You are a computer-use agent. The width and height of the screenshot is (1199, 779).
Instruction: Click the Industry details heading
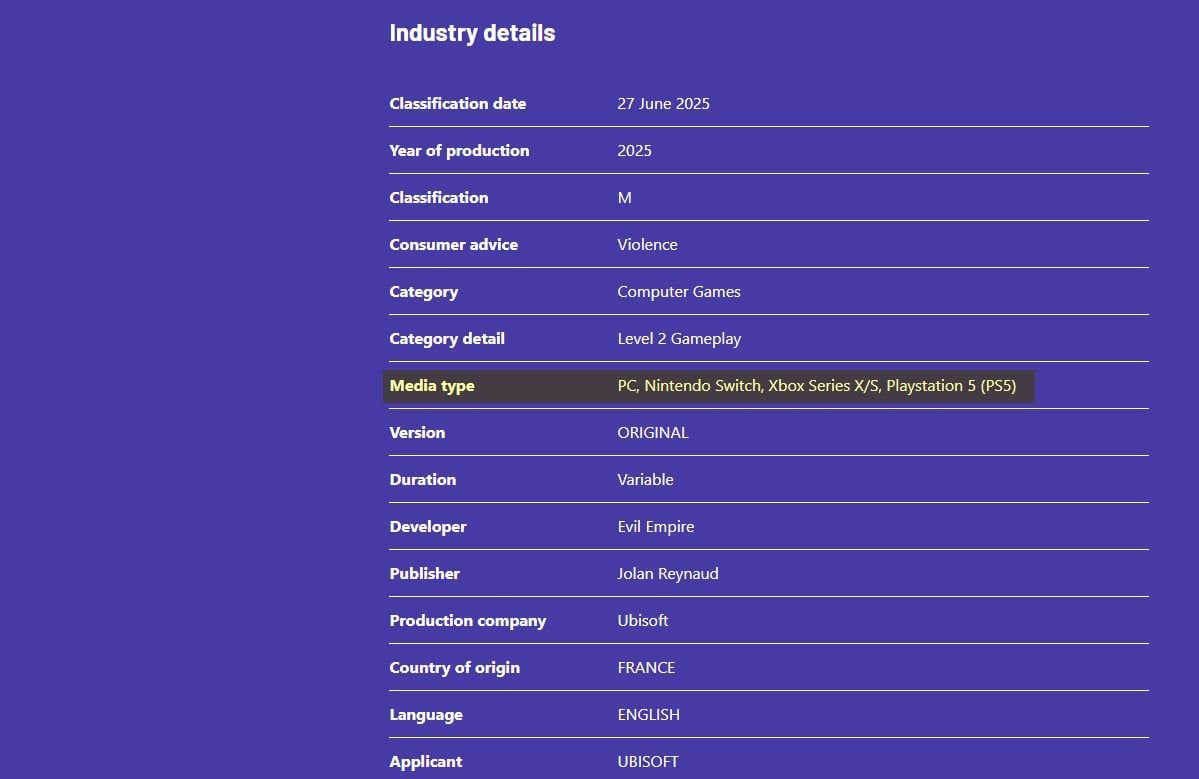pos(472,33)
